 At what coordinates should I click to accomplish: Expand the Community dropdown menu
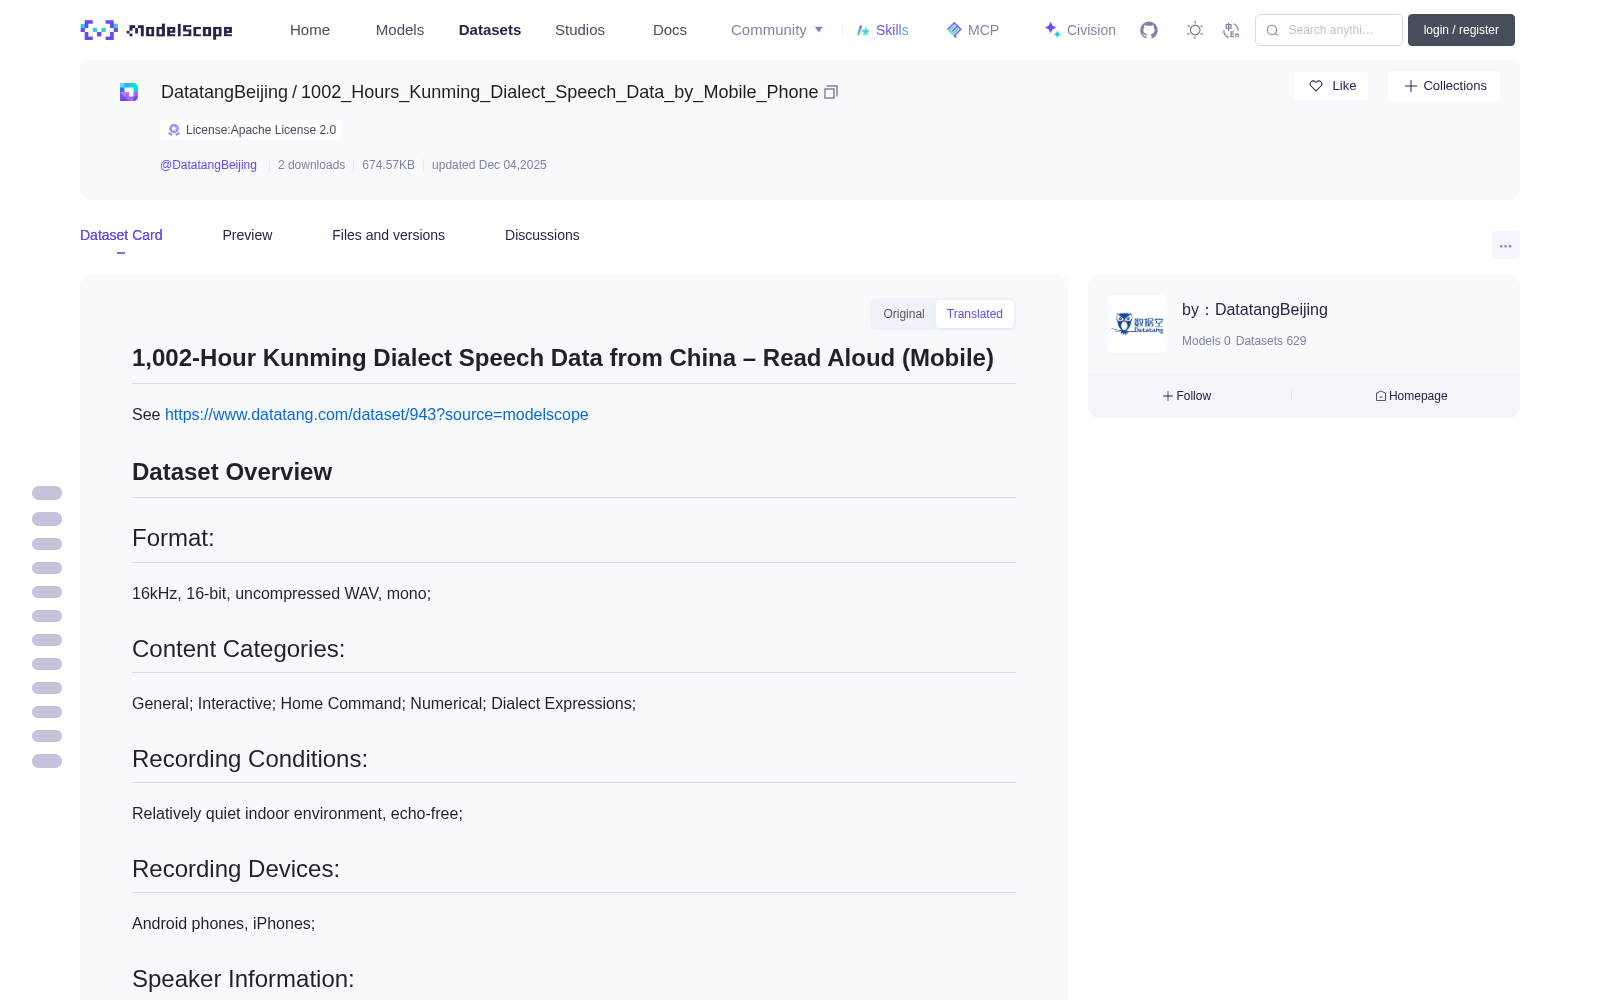pos(777,30)
